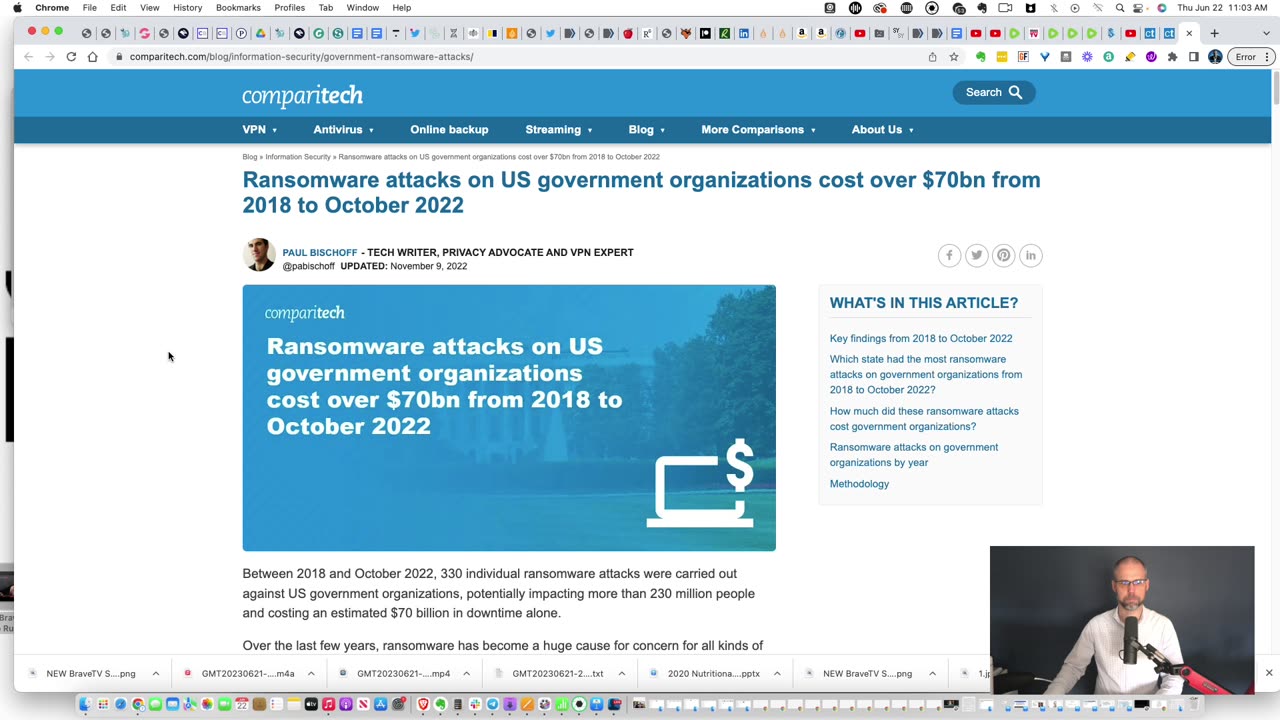
Task: Open the Chrome profile avatar
Action: [1215, 57]
